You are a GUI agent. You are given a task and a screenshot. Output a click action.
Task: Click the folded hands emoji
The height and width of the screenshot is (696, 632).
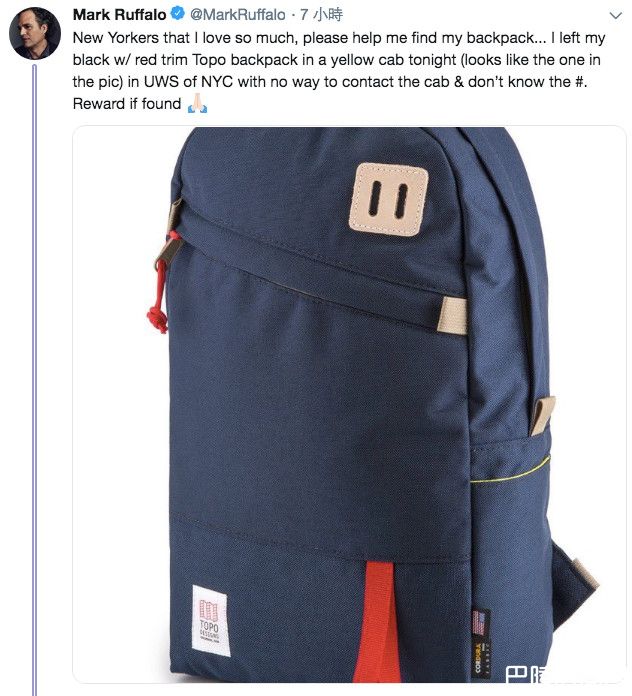[x=198, y=103]
